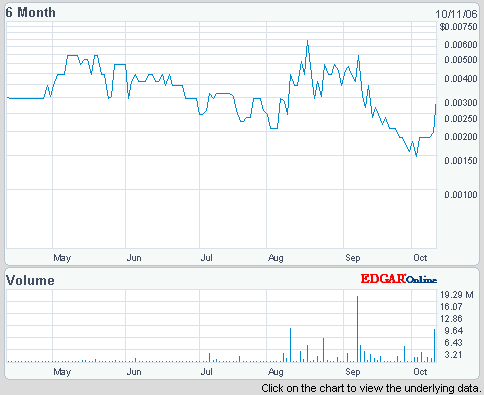Click 'Oct' under the volume chart
The image size is (484, 395).
[420, 372]
